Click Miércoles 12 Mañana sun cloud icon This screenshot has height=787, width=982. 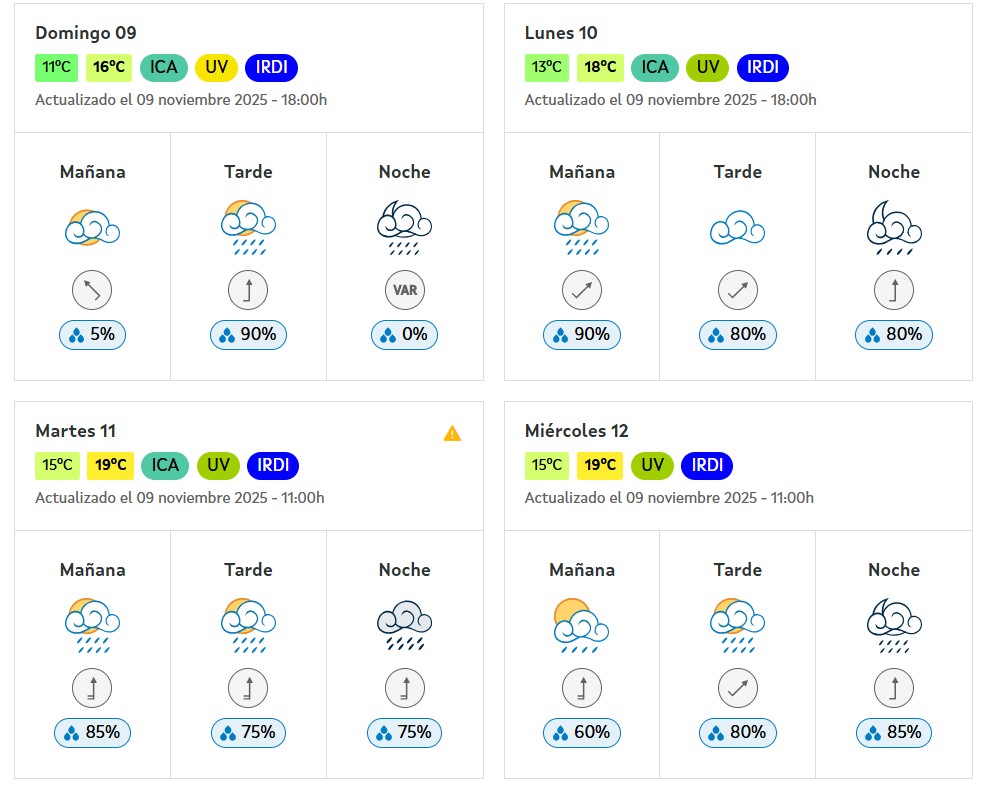pos(581,624)
